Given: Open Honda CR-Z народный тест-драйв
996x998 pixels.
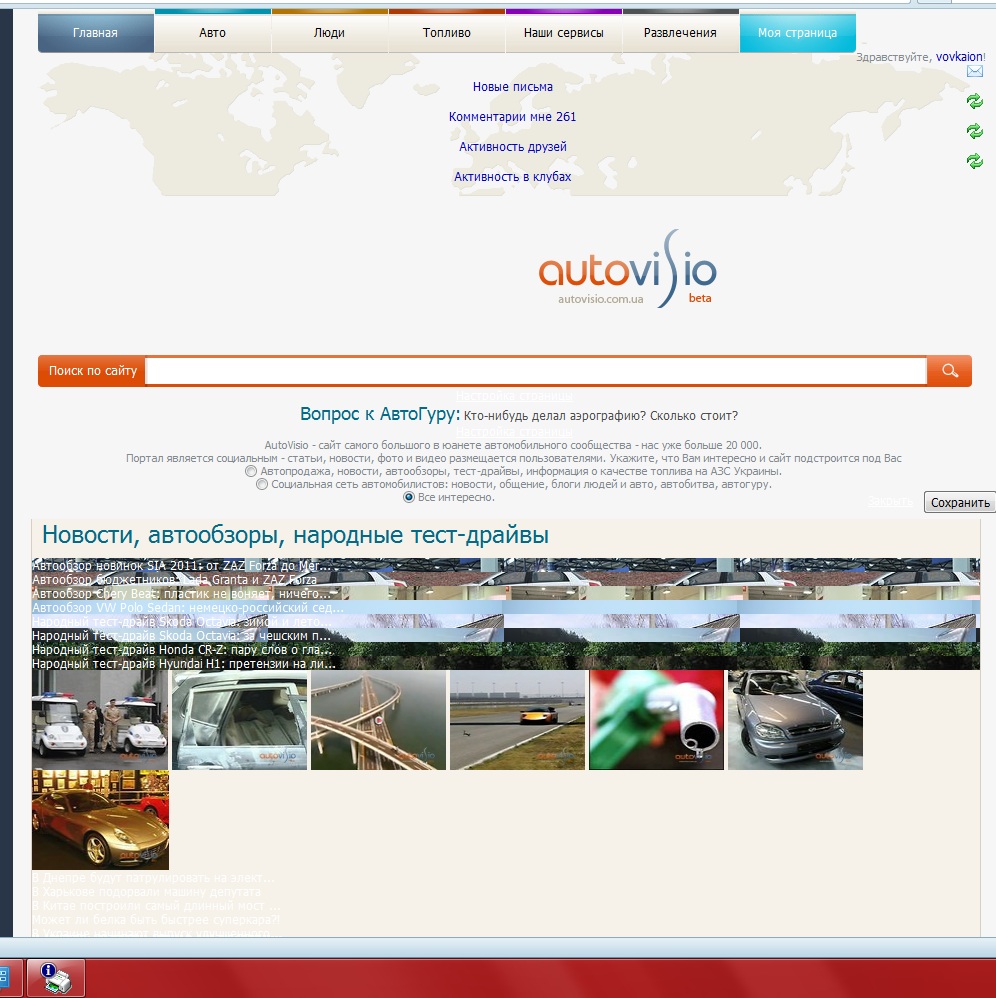Looking at the screenshot, I should pos(182,649).
